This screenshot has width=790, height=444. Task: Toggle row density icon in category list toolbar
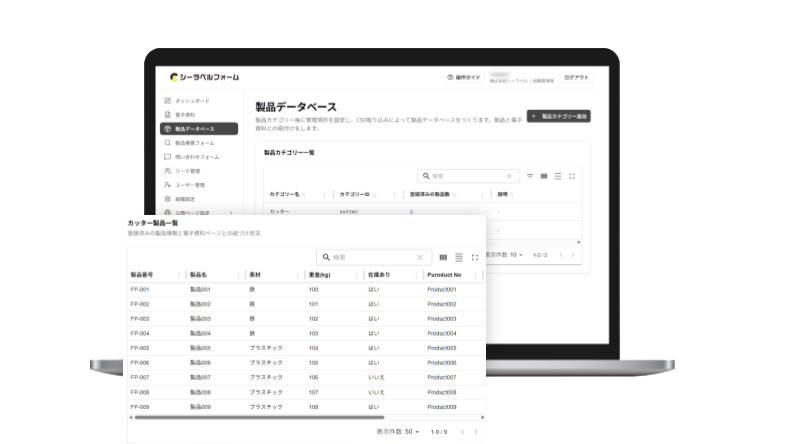pos(558,176)
